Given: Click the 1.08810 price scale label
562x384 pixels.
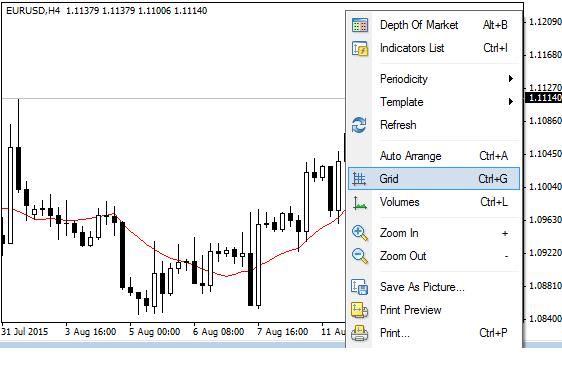Looking at the screenshot, I should click(x=545, y=286).
